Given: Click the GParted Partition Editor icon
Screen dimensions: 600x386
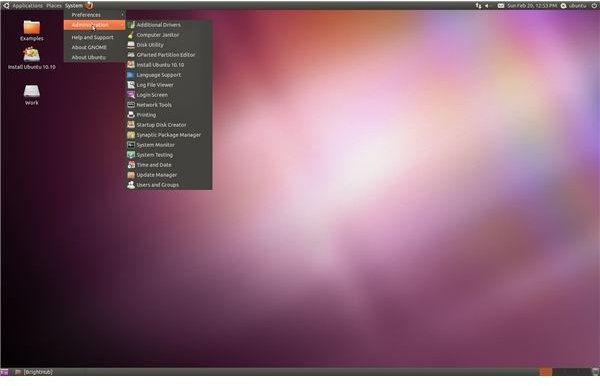Looking at the screenshot, I should pyautogui.click(x=131, y=55).
